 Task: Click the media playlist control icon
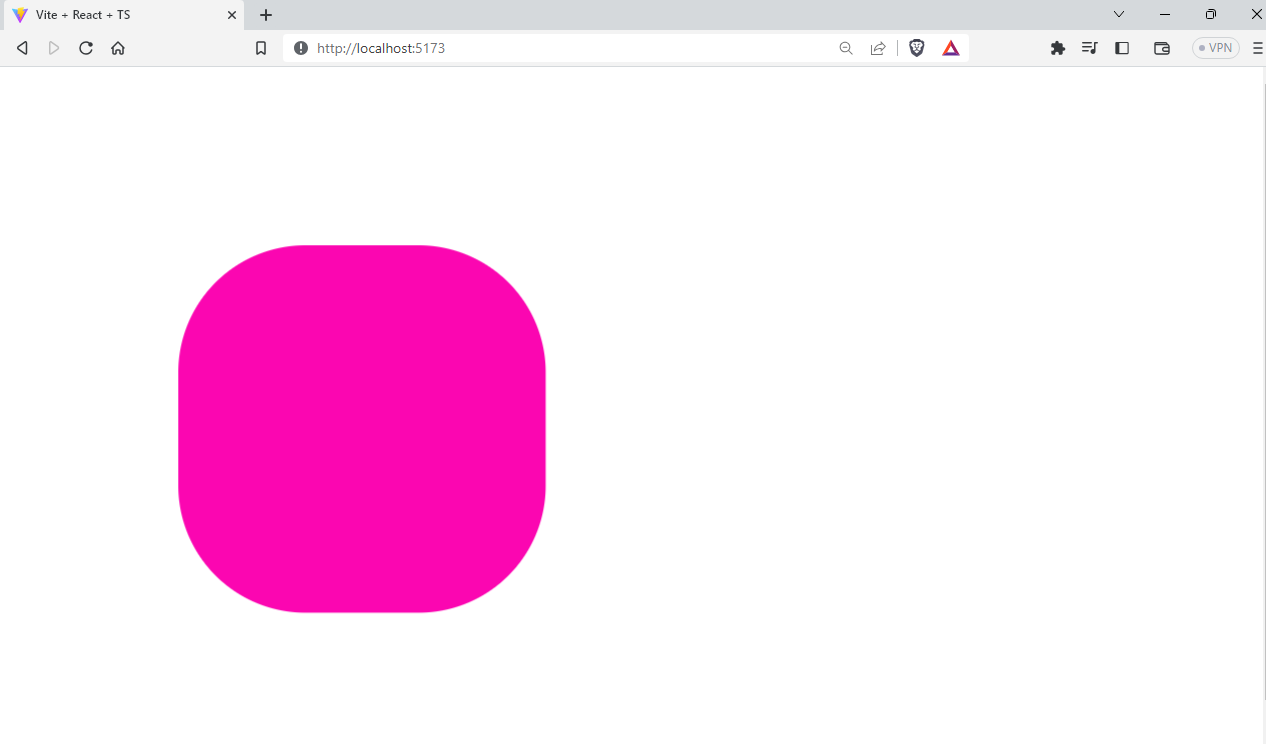pyautogui.click(x=1090, y=48)
